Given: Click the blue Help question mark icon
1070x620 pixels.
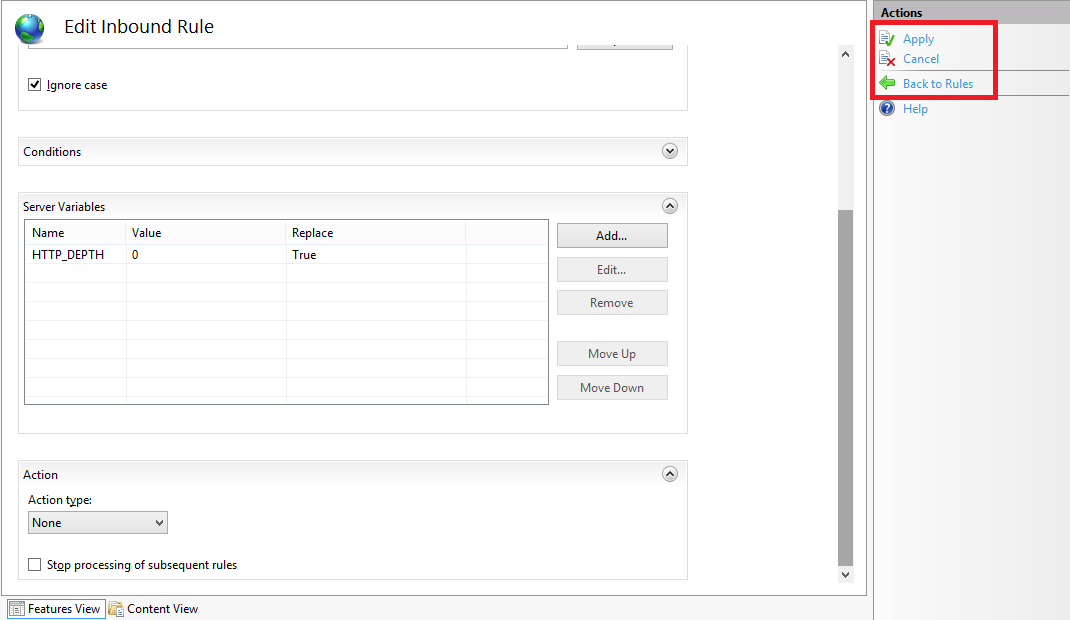Looking at the screenshot, I should pos(887,109).
